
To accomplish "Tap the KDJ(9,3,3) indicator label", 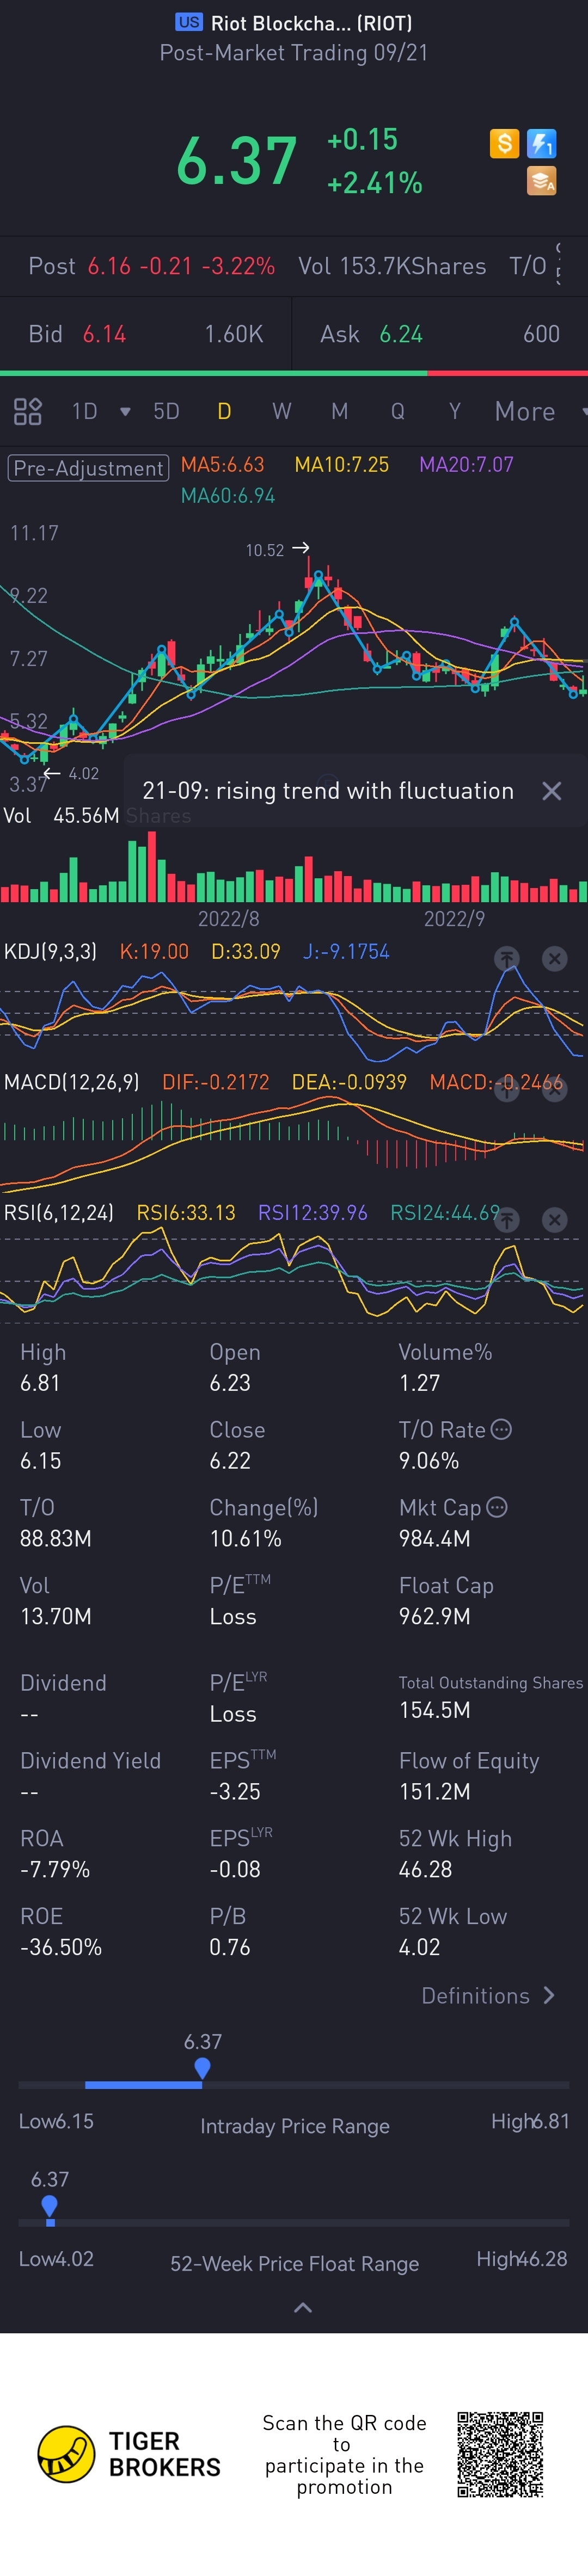I will (50, 951).
